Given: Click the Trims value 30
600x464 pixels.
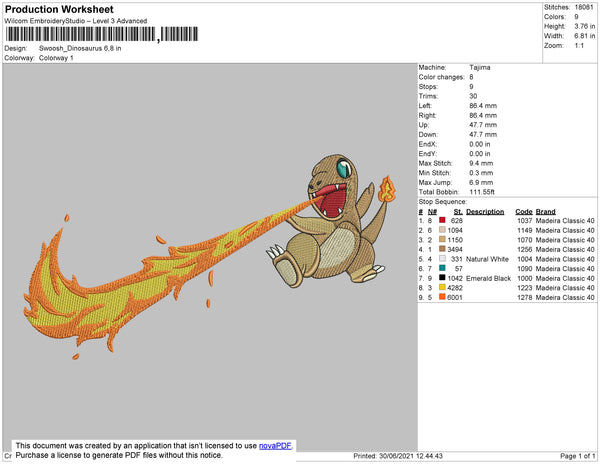Looking at the screenshot, I should (473, 96).
